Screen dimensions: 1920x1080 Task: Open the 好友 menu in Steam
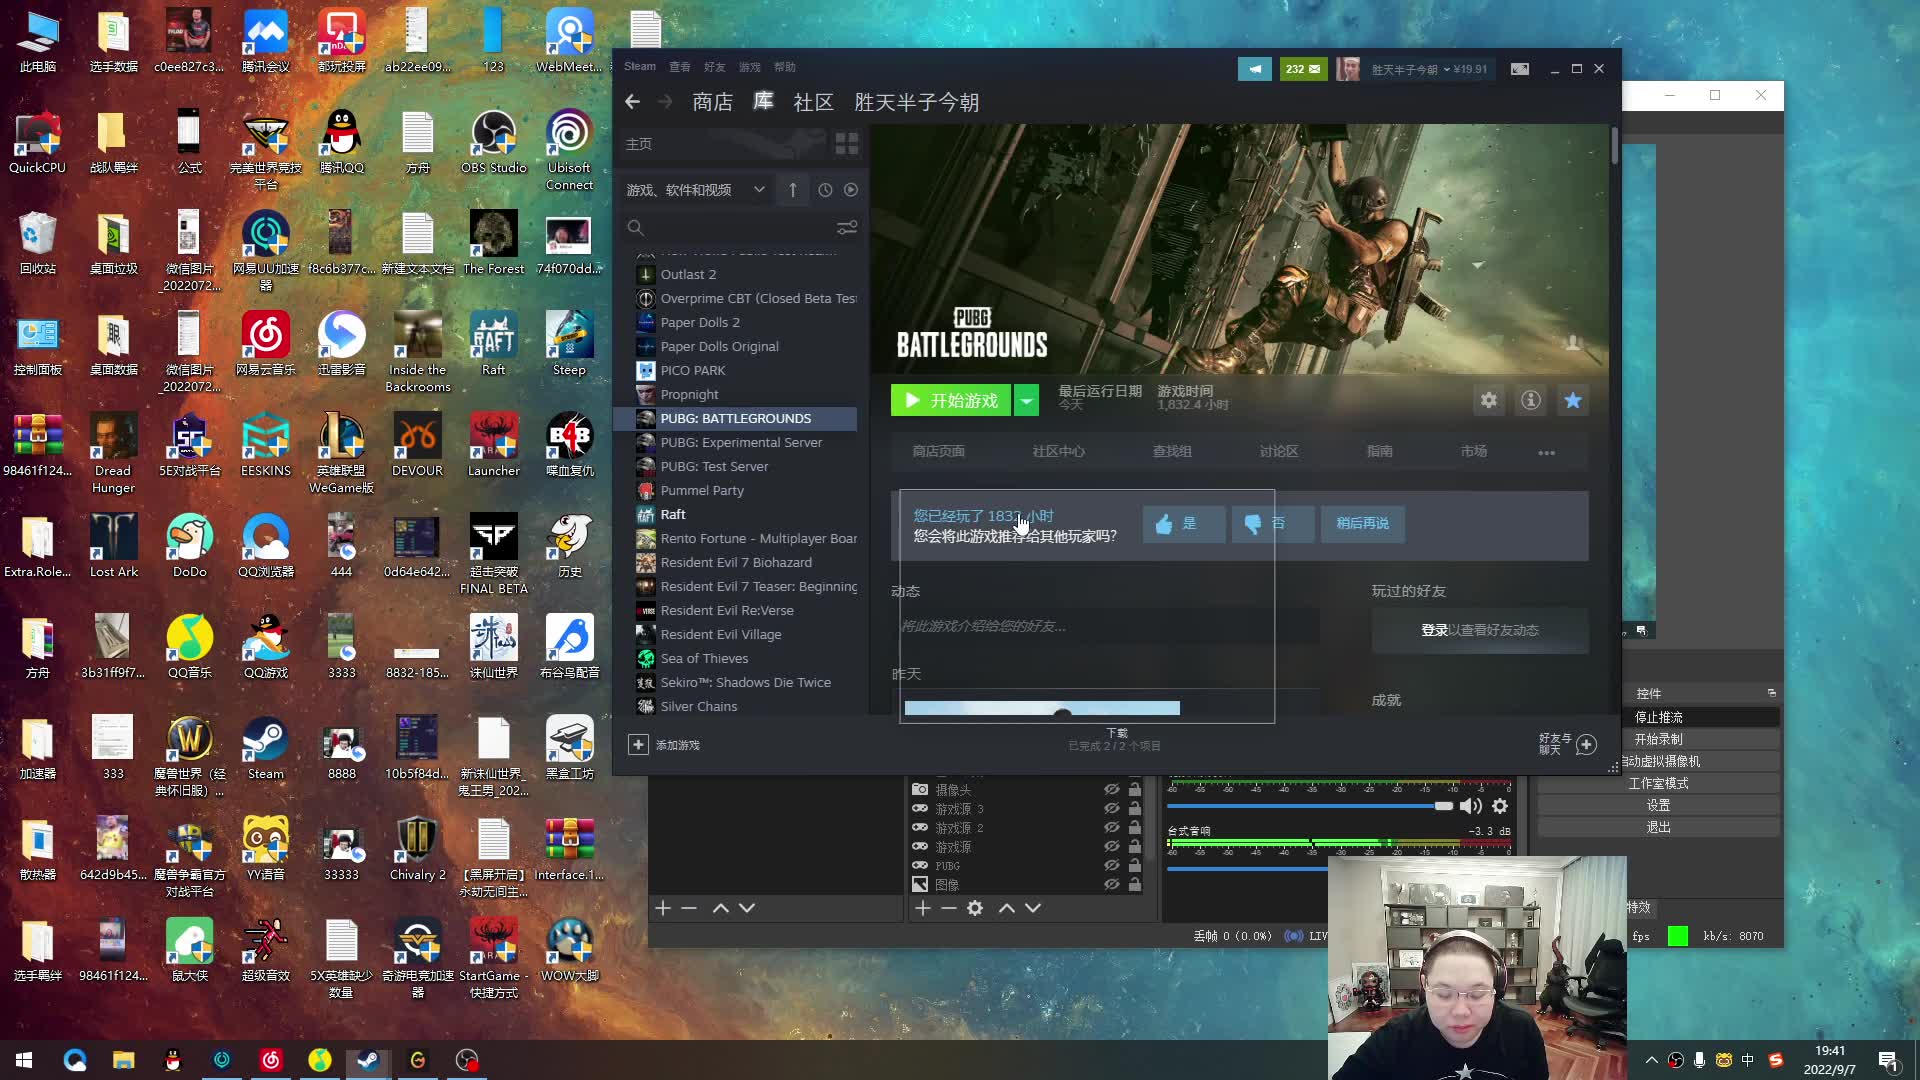(714, 67)
